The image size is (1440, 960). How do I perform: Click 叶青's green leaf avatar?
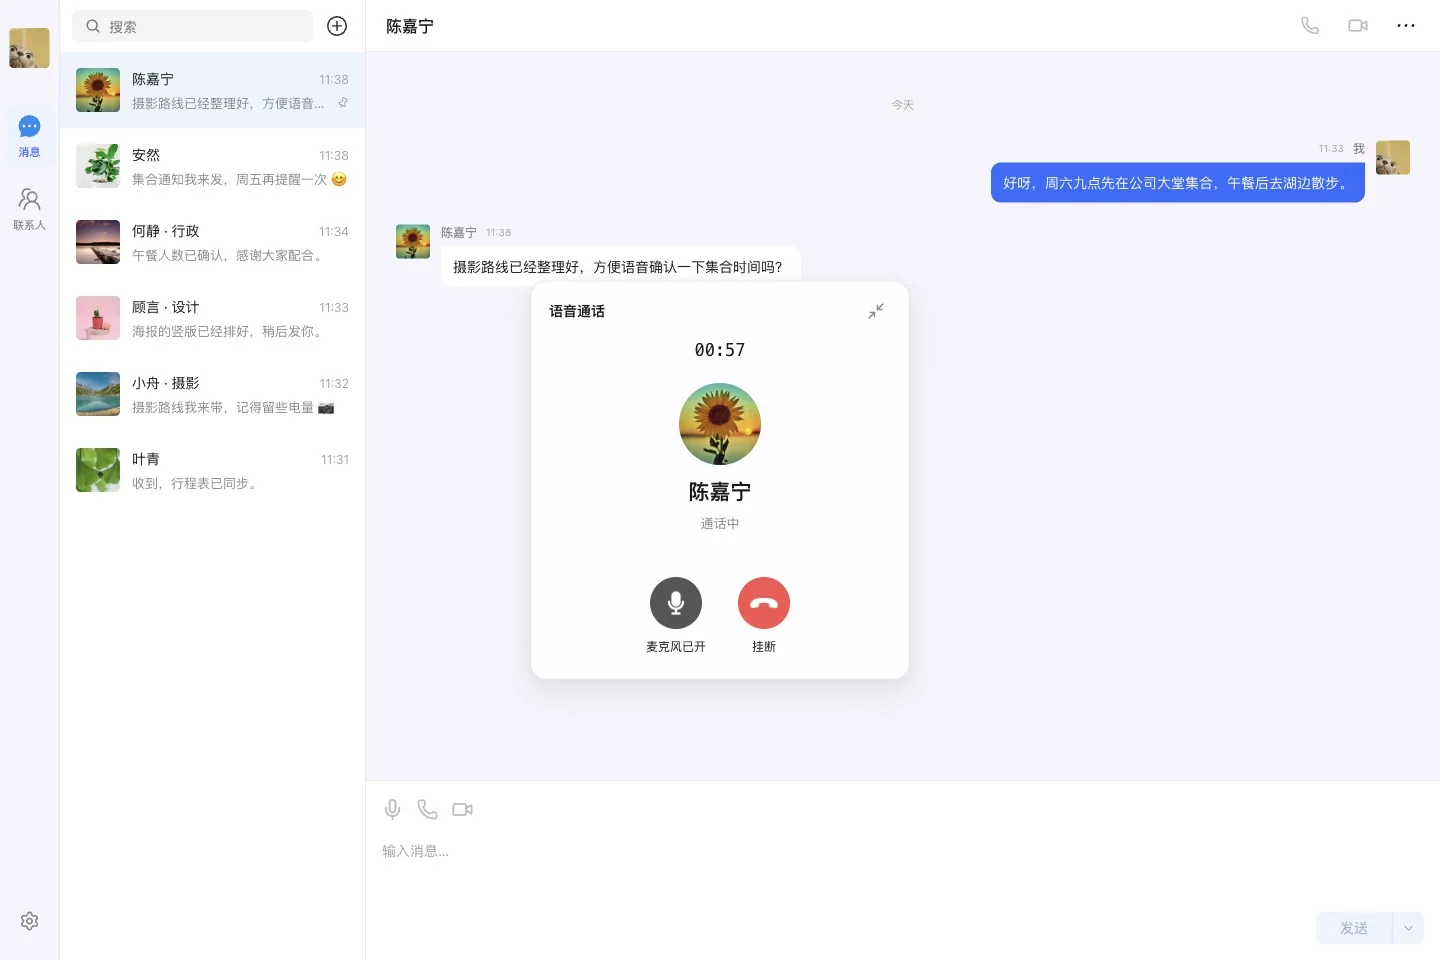coord(98,470)
